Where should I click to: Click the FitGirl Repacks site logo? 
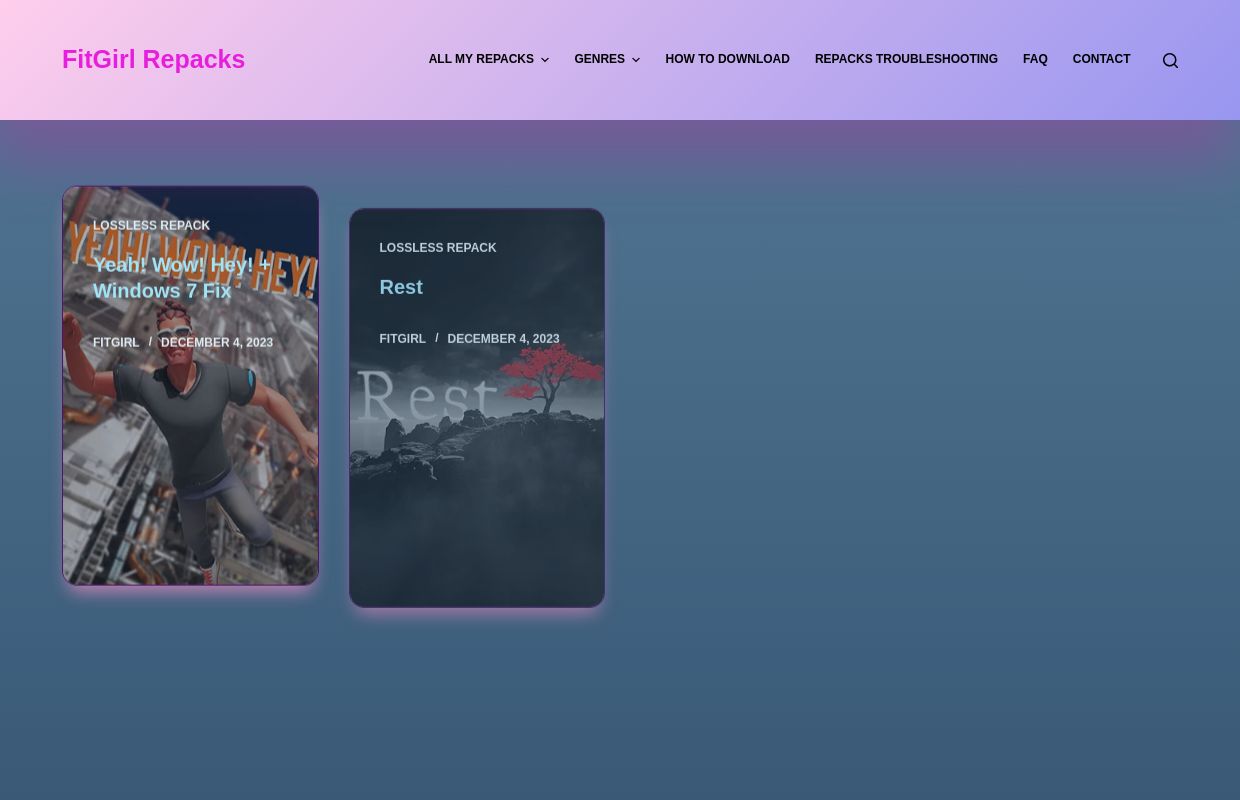point(153,59)
